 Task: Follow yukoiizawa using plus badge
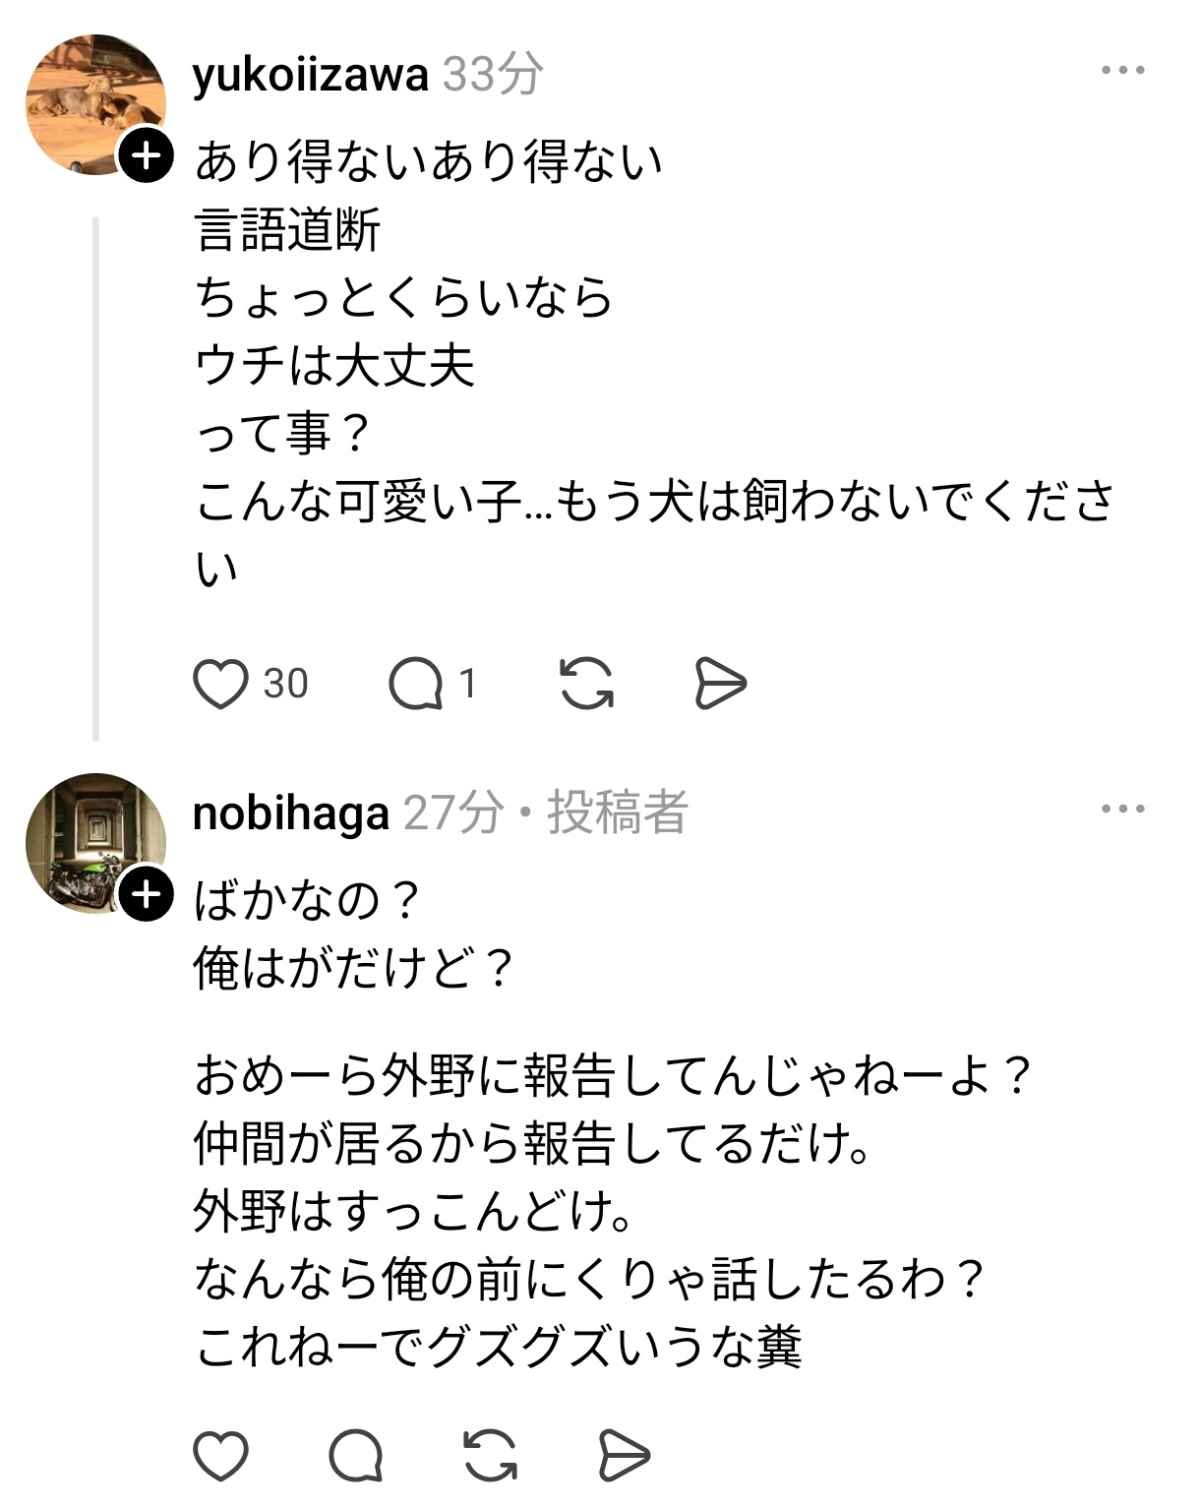147,156
